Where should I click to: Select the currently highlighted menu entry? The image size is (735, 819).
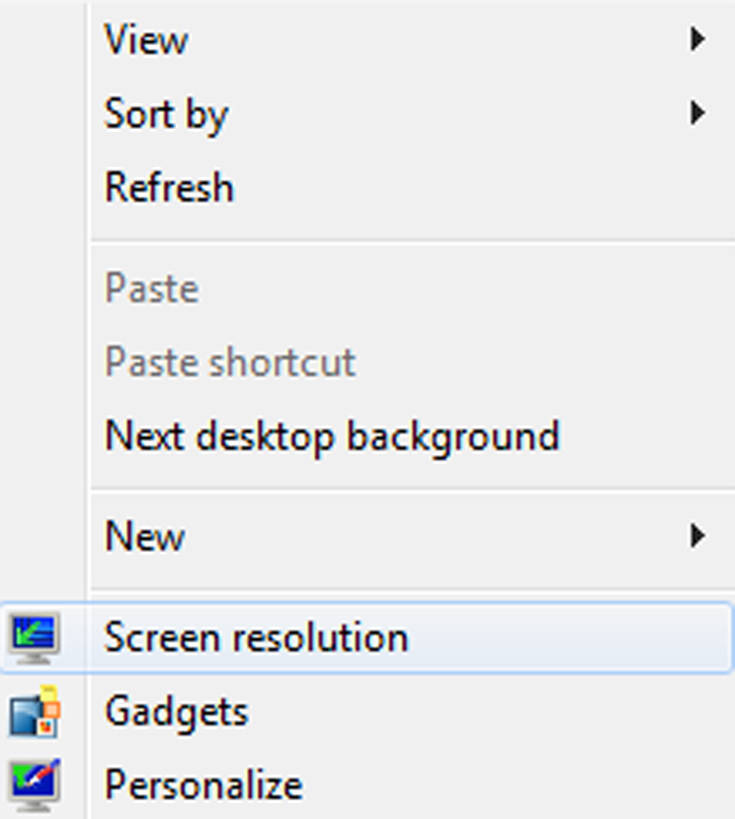click(367, 638)
